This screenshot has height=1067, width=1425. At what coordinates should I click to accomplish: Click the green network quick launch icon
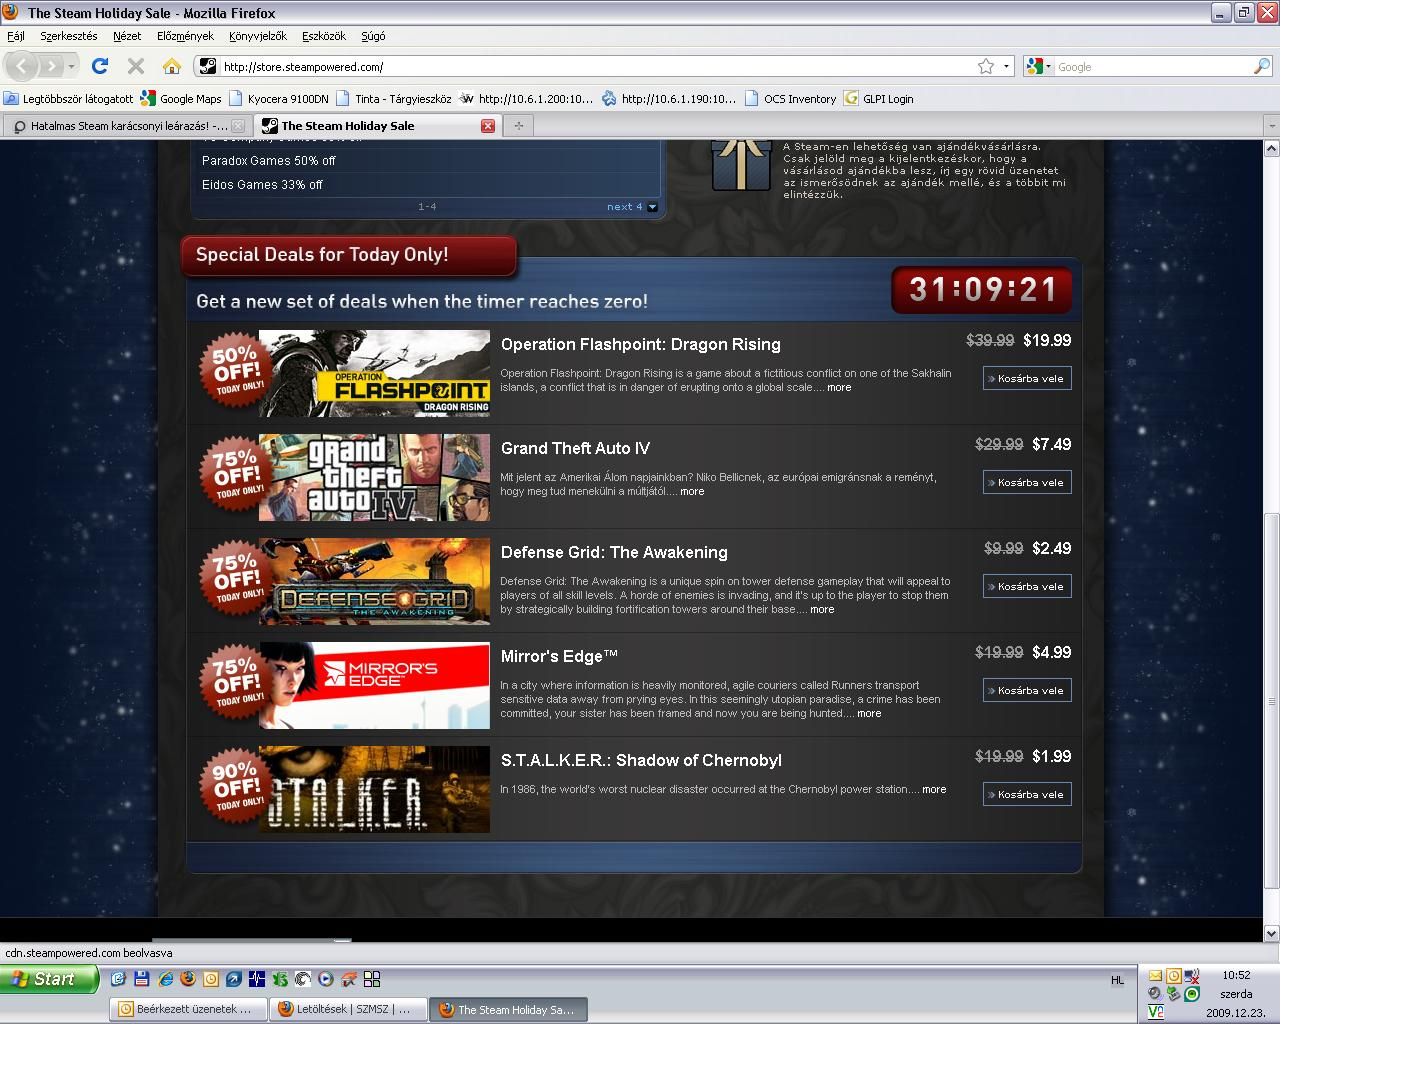281,979
